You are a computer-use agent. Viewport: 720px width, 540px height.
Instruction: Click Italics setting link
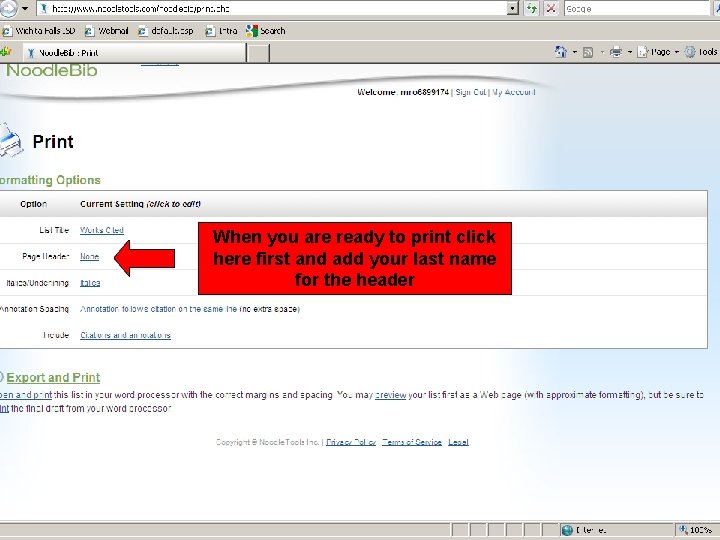(x=90, y=283)
